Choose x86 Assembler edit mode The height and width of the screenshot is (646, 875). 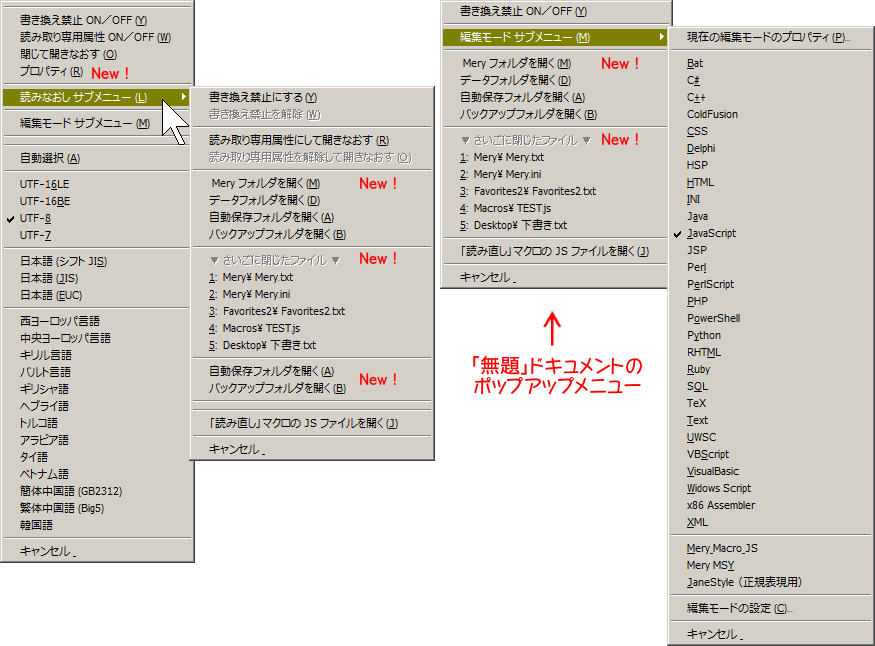[721, 505]
